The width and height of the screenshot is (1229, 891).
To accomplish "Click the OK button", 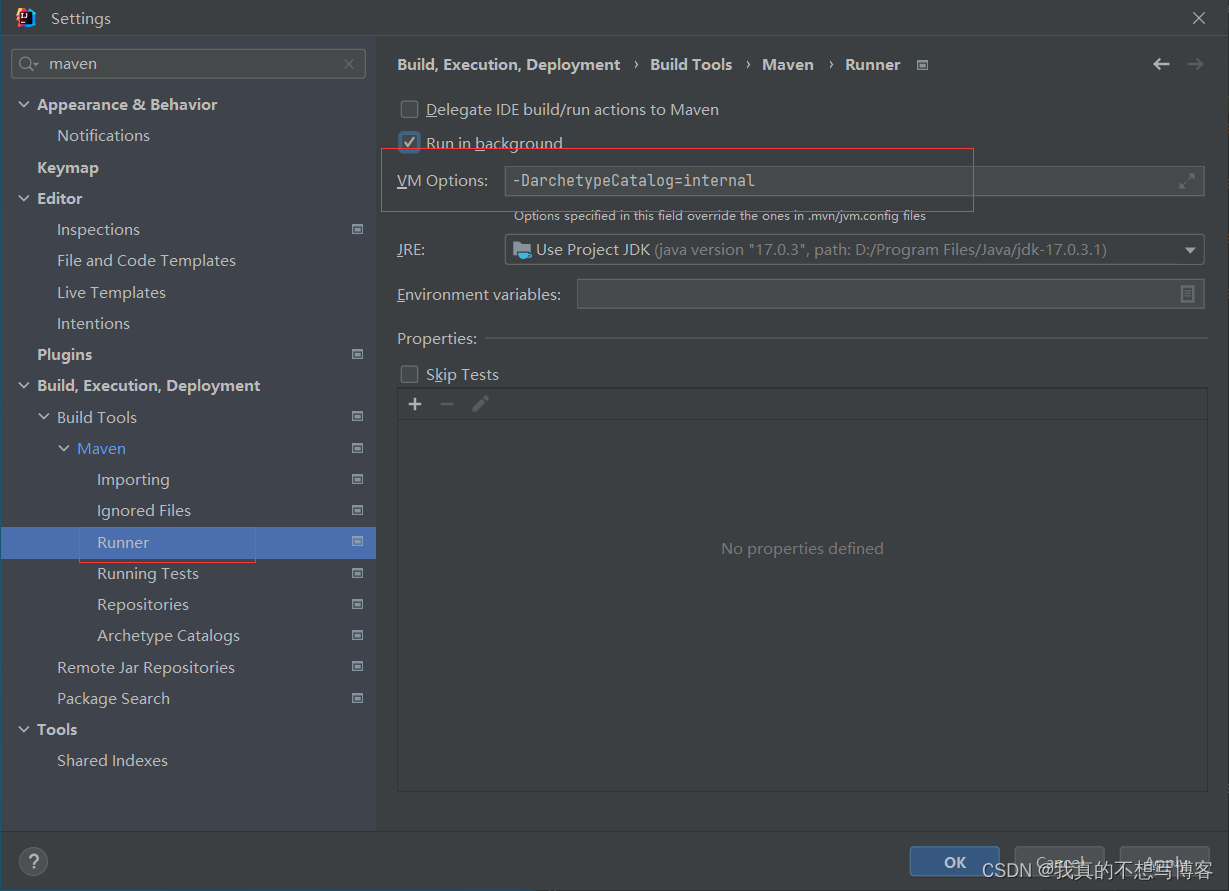I will [955, 862].
